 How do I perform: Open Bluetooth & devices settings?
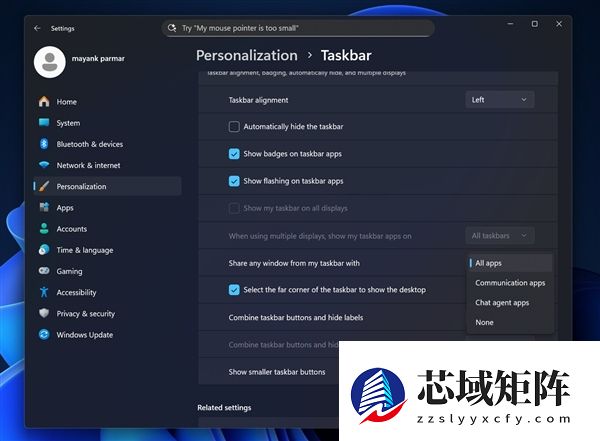107,144
